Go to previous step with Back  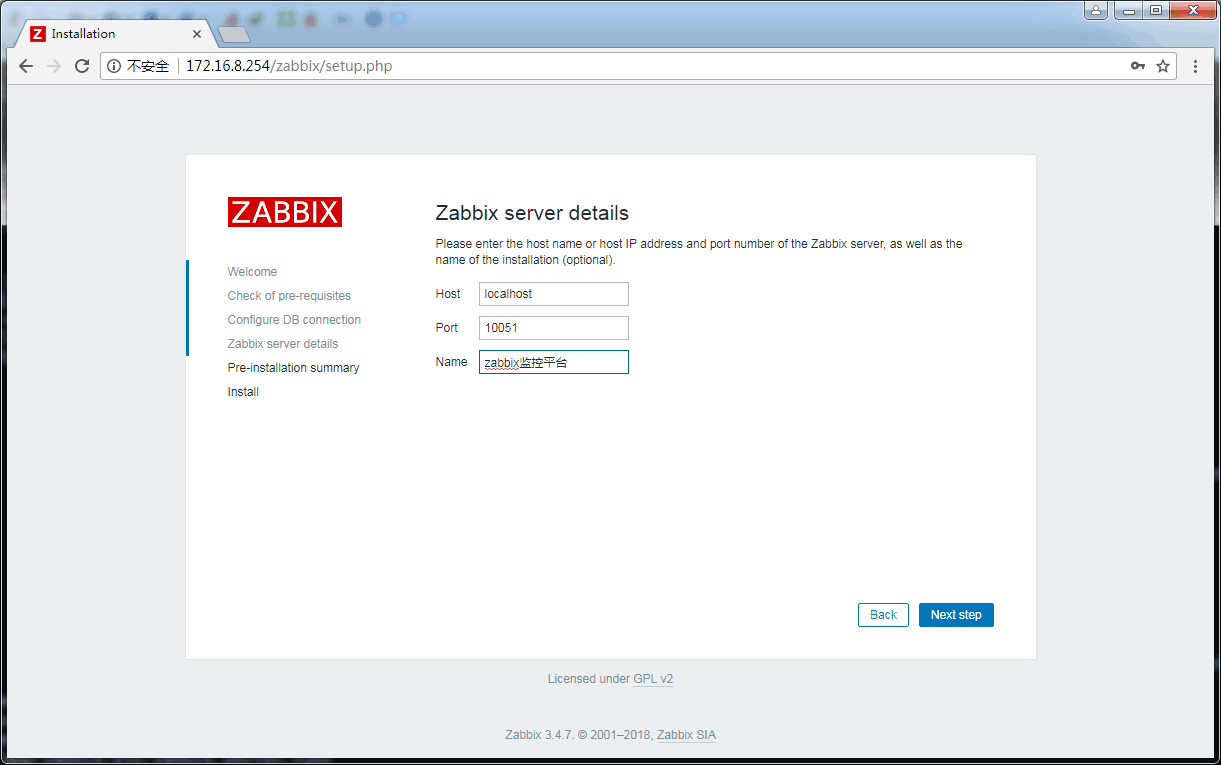883,615
